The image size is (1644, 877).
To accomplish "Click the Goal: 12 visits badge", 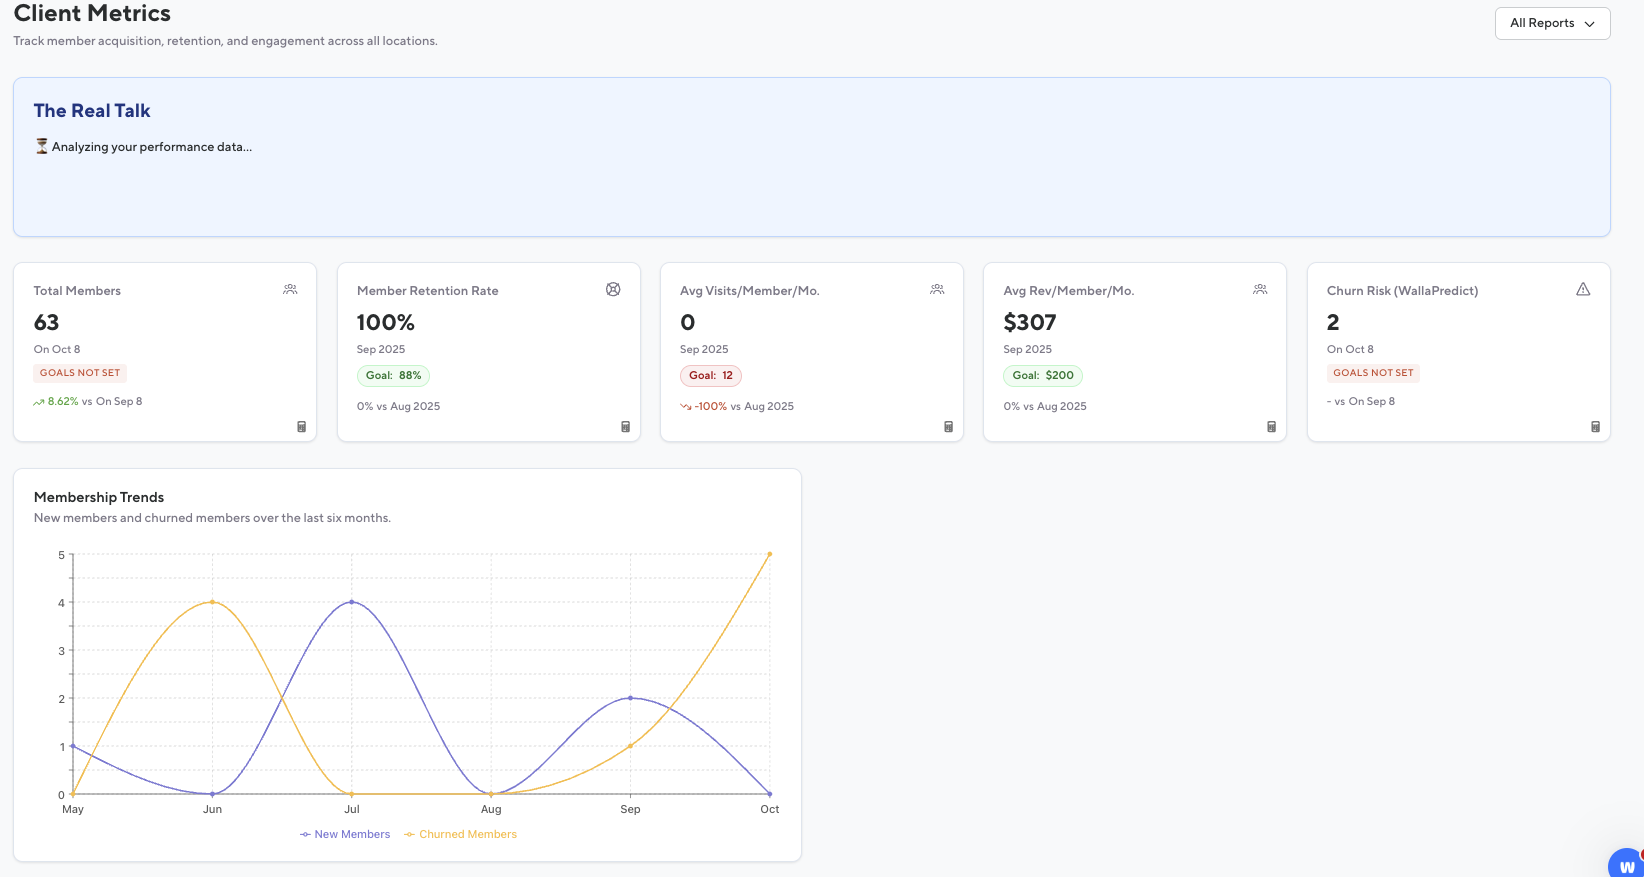I will [711, 376].
